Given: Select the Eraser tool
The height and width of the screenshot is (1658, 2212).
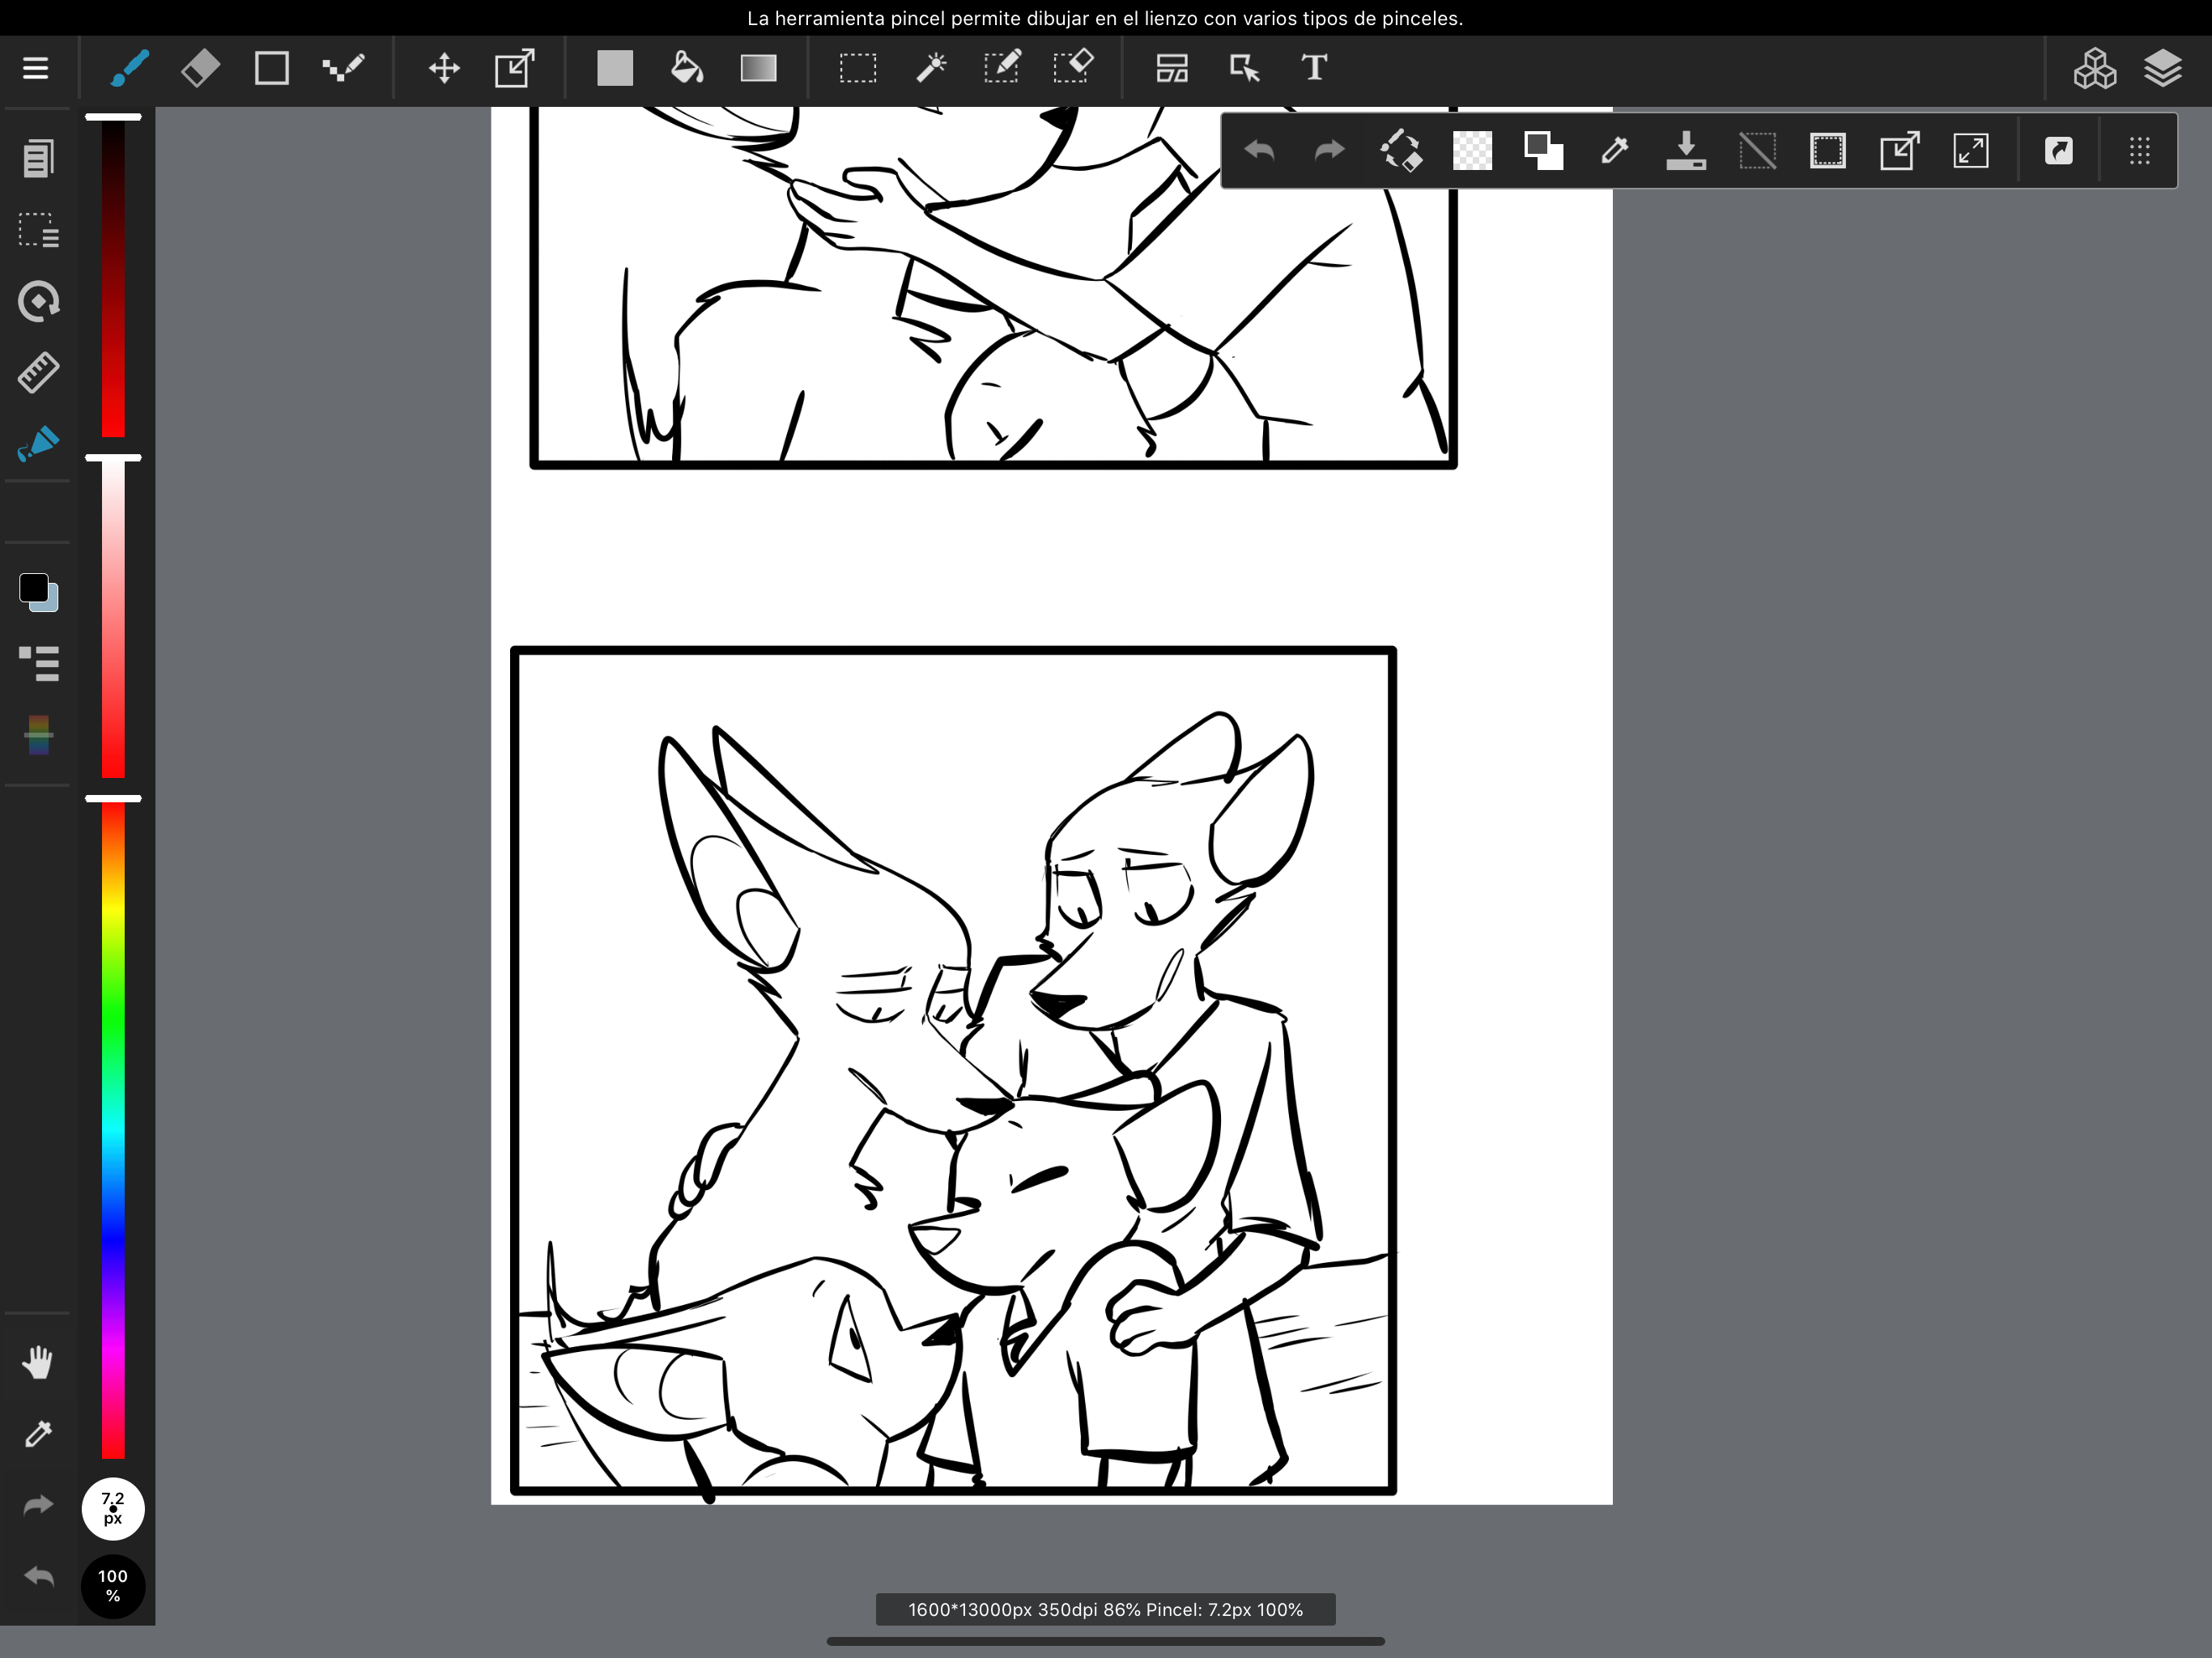Looking at the screenshot, I should point(200,68).
